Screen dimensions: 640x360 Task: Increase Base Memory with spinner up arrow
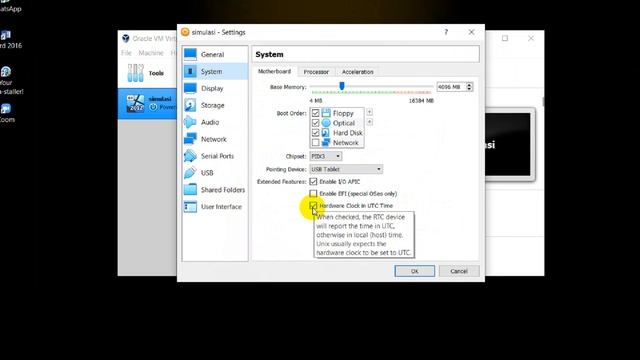point(469,84)
